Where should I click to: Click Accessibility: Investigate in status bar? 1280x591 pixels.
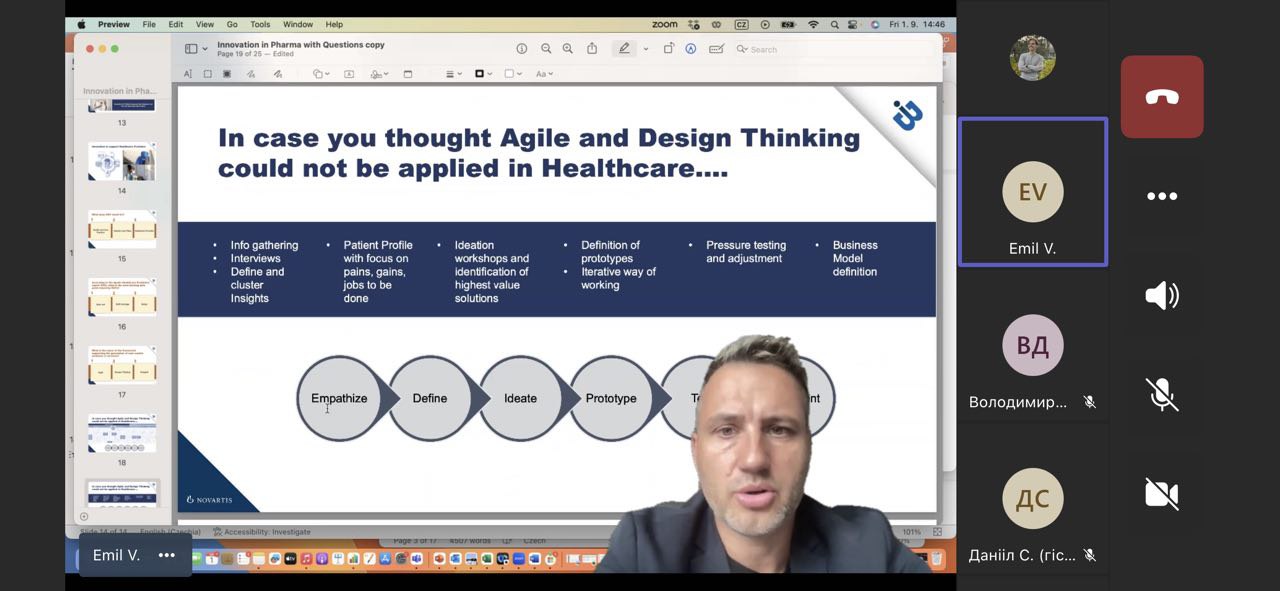262,532
